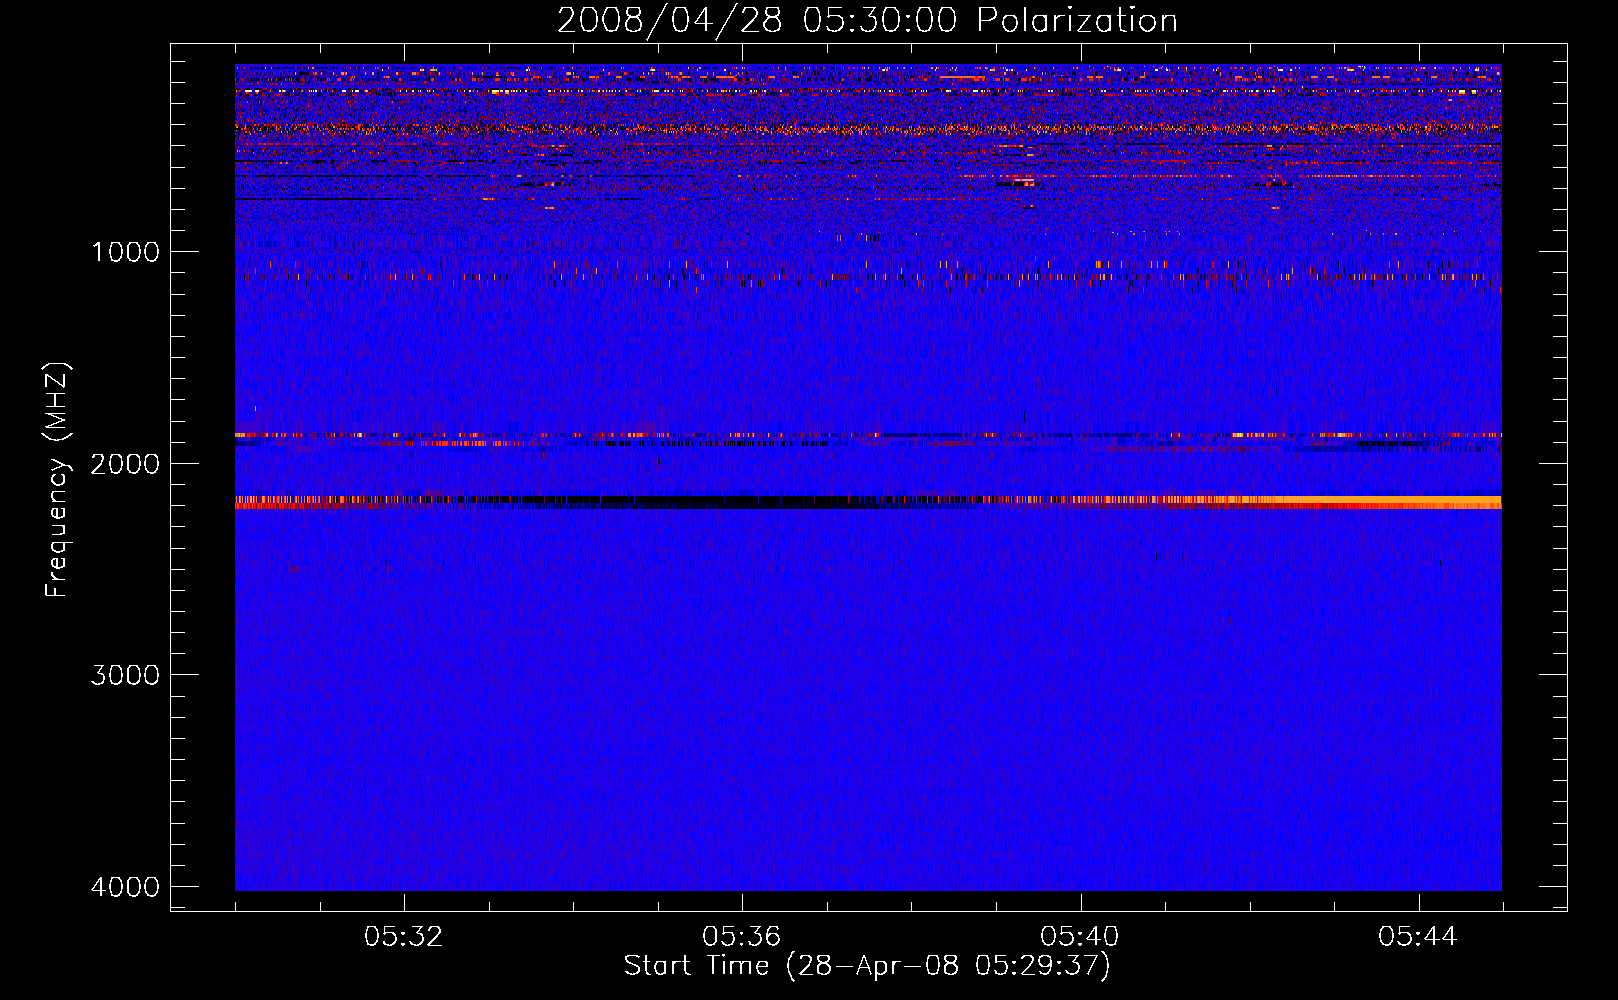Click the 1000 frequency tick label
Screen dimensions: 1618x1000
125,252
